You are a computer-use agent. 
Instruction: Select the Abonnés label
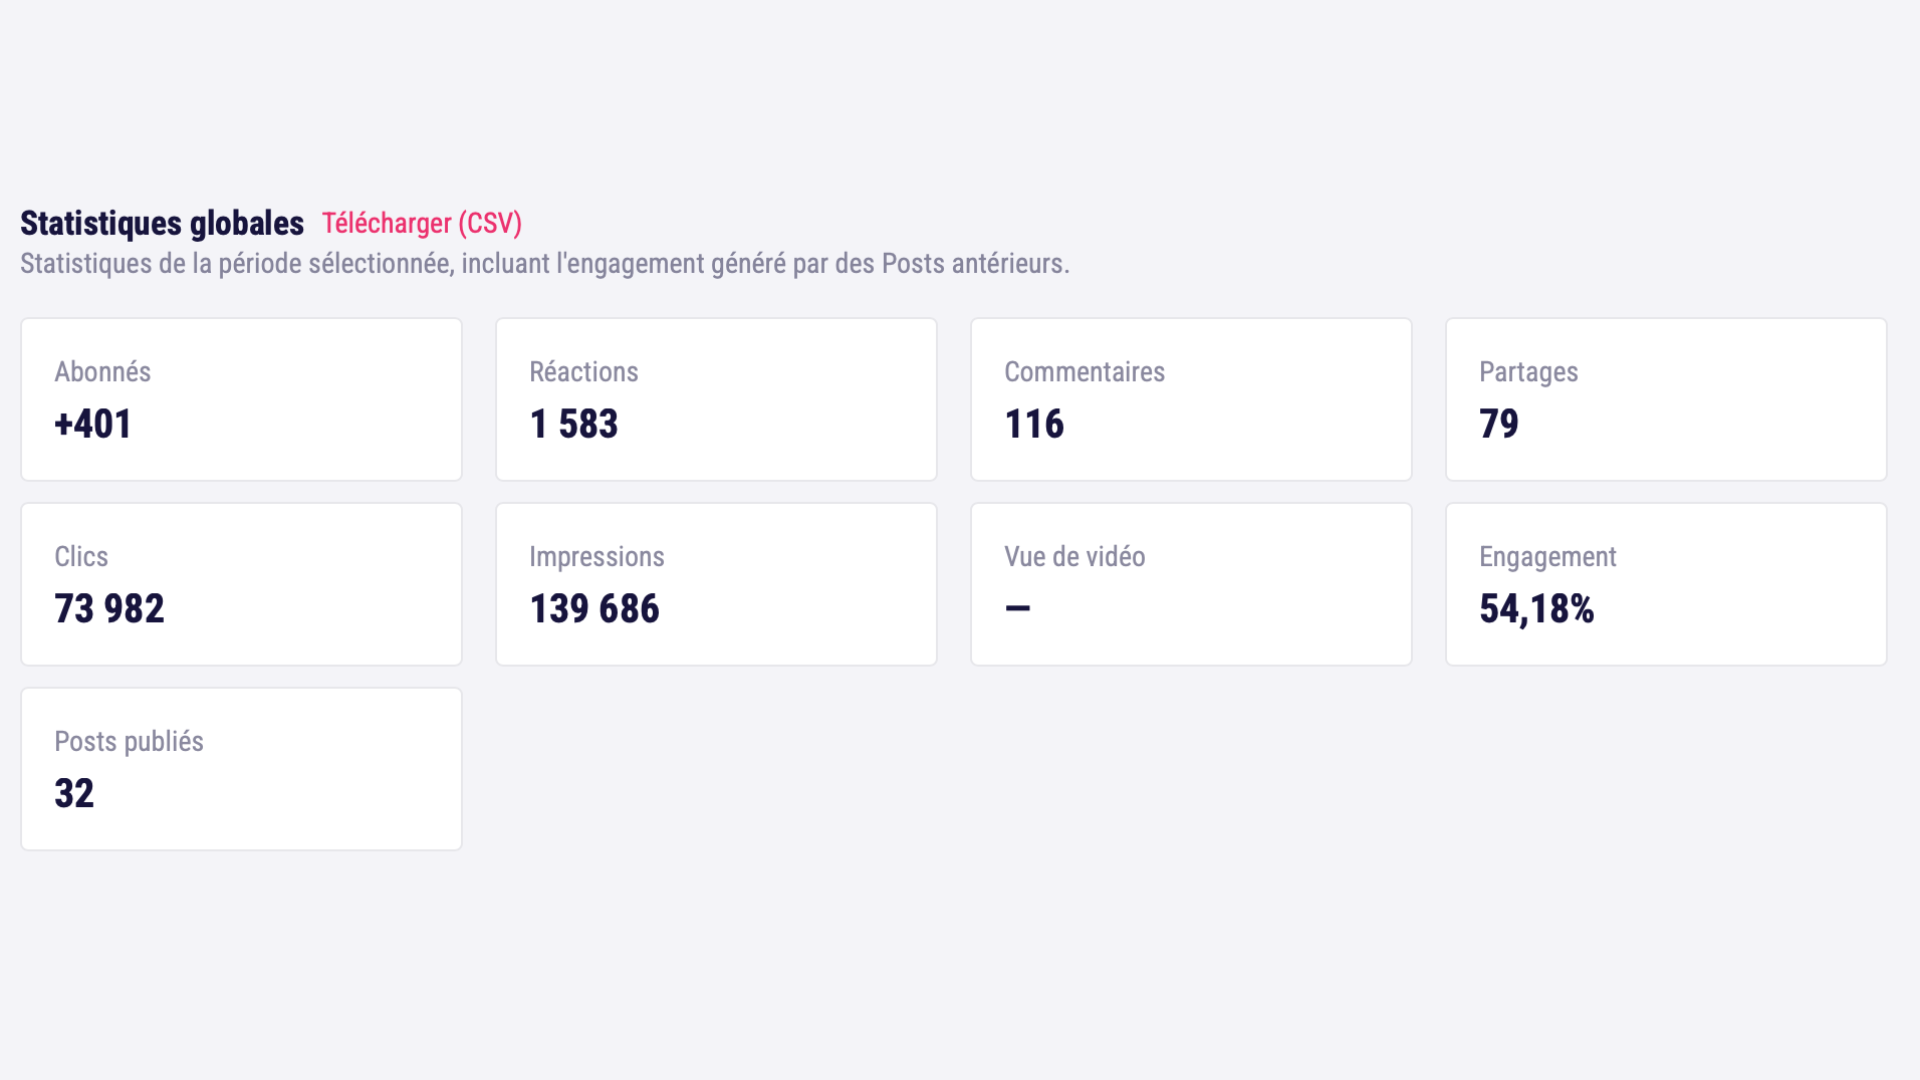coord(102,372)
